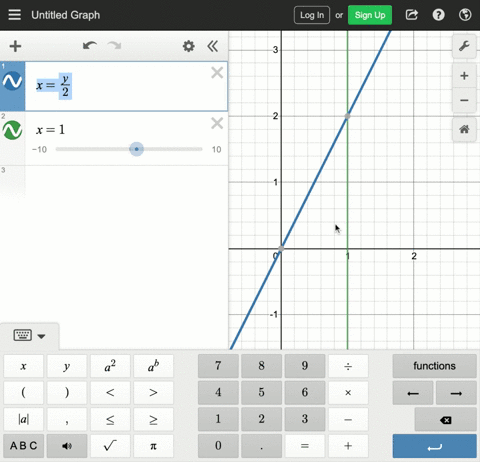Zoom in on the graph
480x462 pixels.
click(x=464, y=76)
